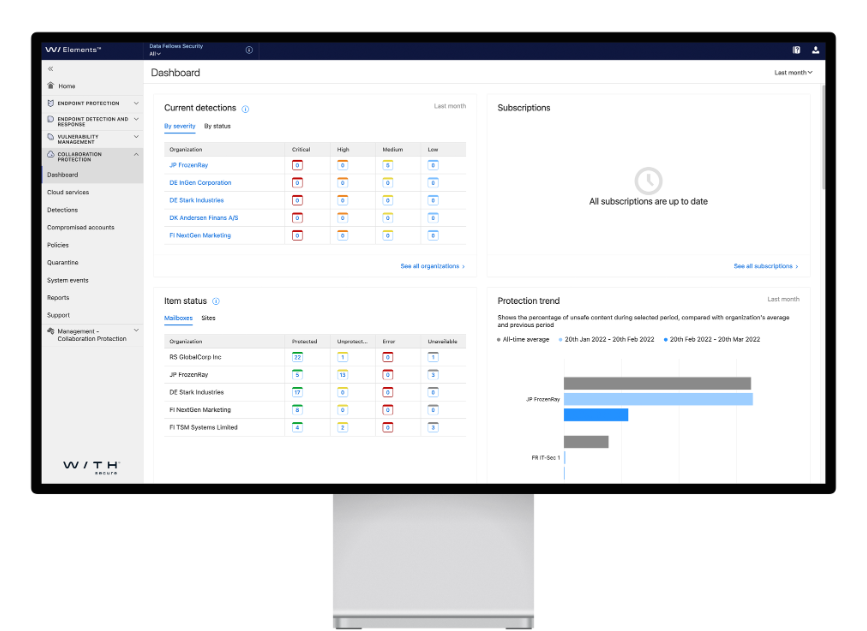The image size is (867, 631).
Task: Click the Home icon in sidebar
Action: 51,86
